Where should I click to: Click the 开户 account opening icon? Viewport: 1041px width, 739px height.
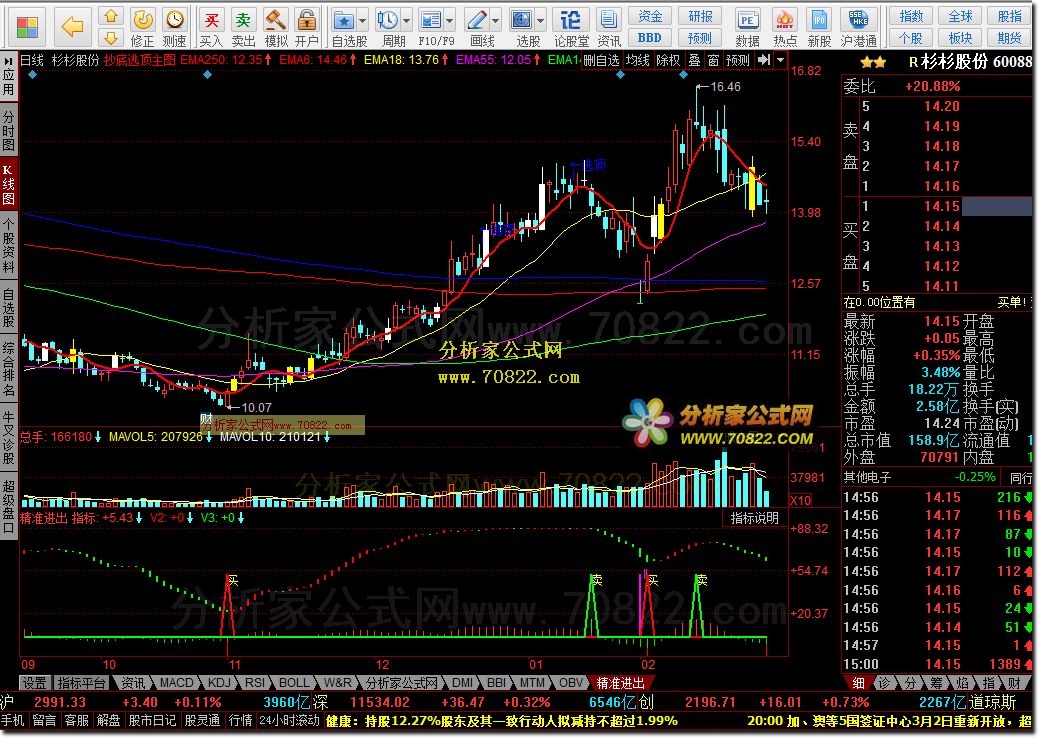click(x=307, y=28)
